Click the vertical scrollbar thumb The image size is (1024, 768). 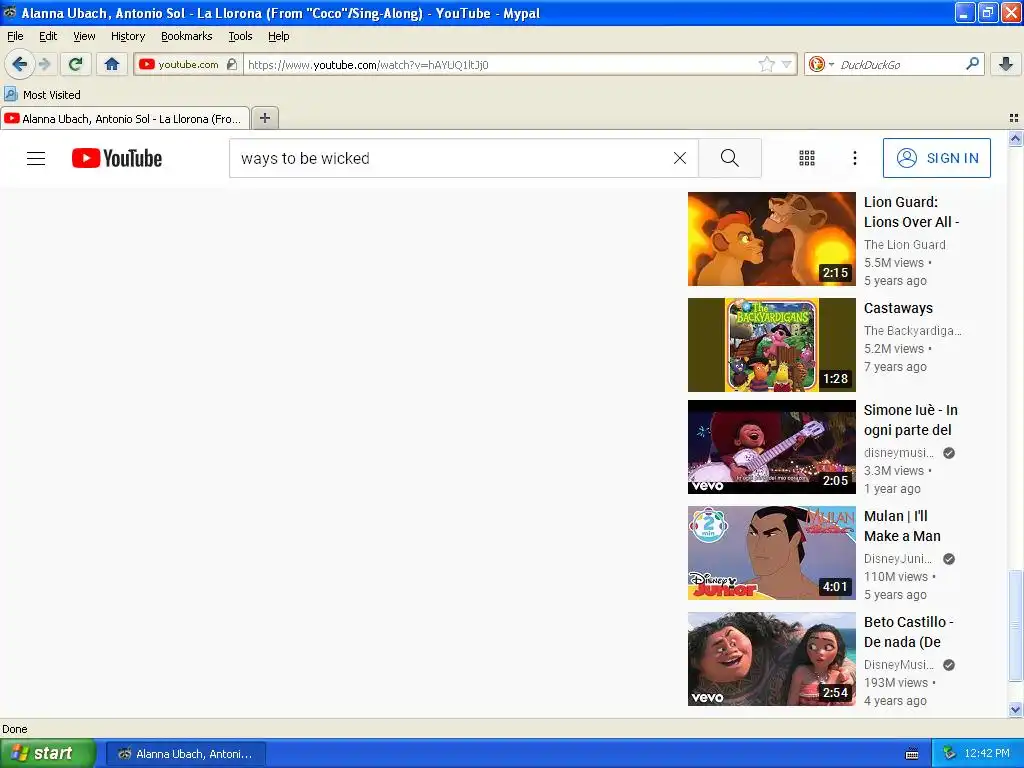point(1015,625)
